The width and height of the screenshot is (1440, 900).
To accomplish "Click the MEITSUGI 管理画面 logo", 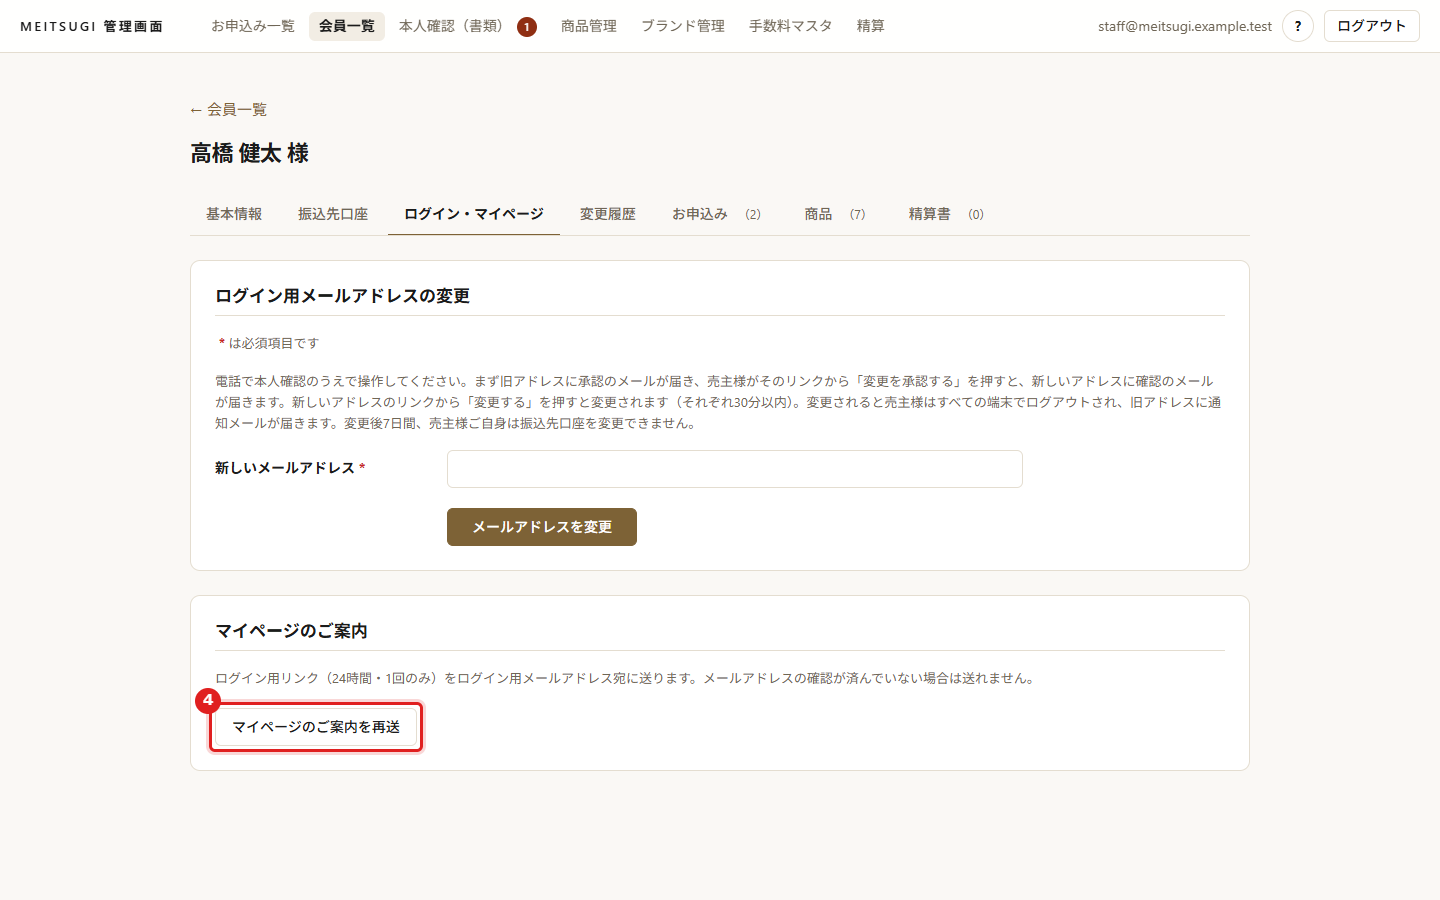I will pyautogui.click(x=92, y=26).
